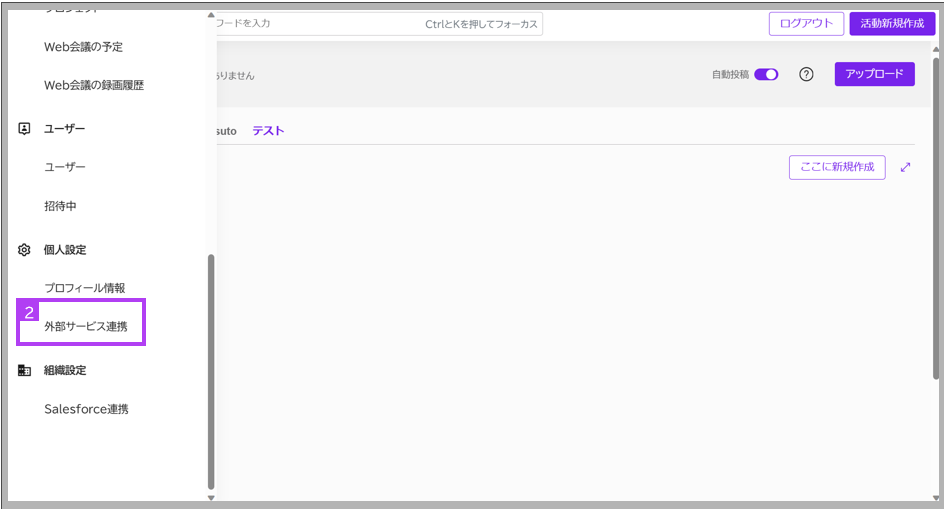Click the help question mark icon
This screenshot has height=509, width=944.
(806, 74)
